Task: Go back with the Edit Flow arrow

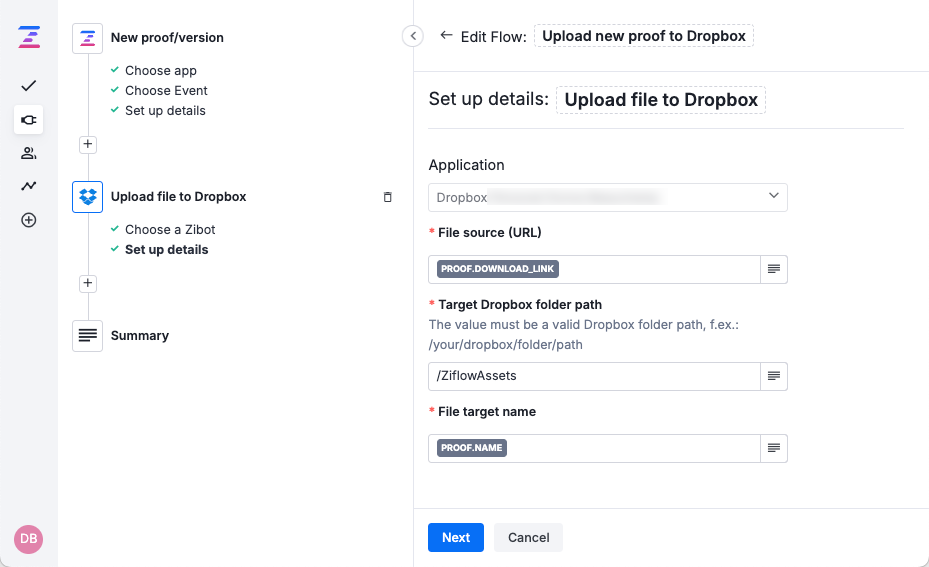Action: (x=446, y=36)
